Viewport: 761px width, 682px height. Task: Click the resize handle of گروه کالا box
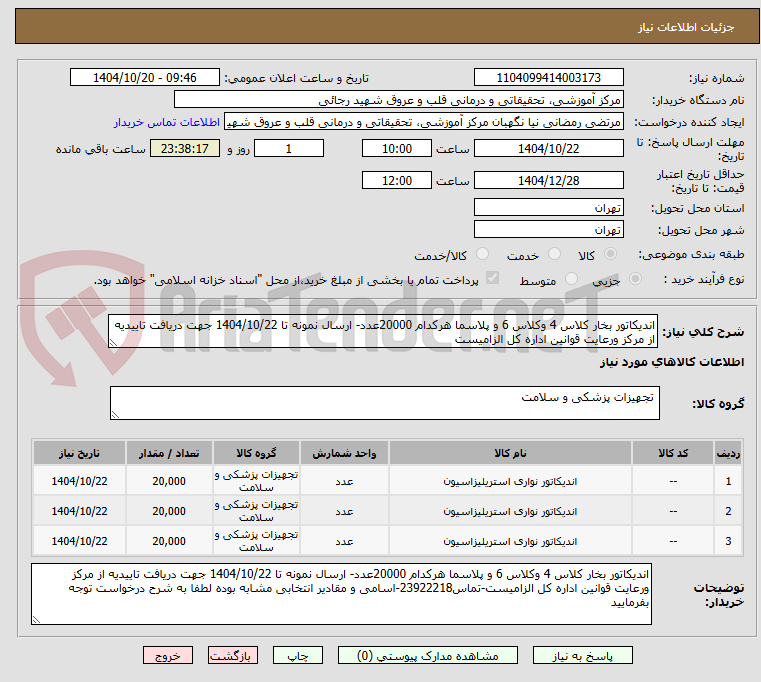click(x=115, y=415)
